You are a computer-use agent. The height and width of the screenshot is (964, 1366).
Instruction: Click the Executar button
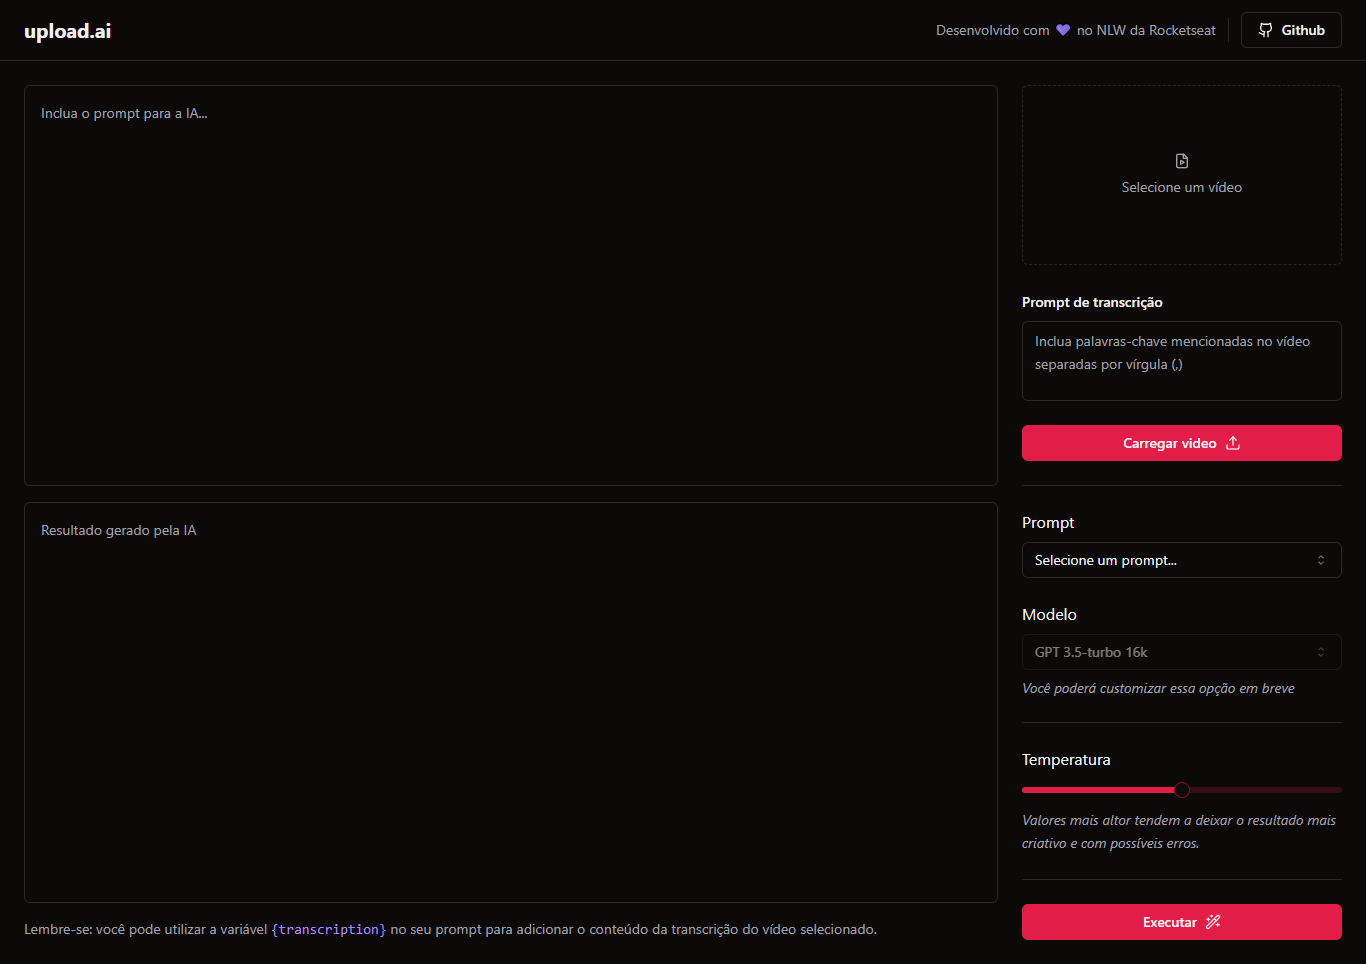click(x=1182, y=922)
